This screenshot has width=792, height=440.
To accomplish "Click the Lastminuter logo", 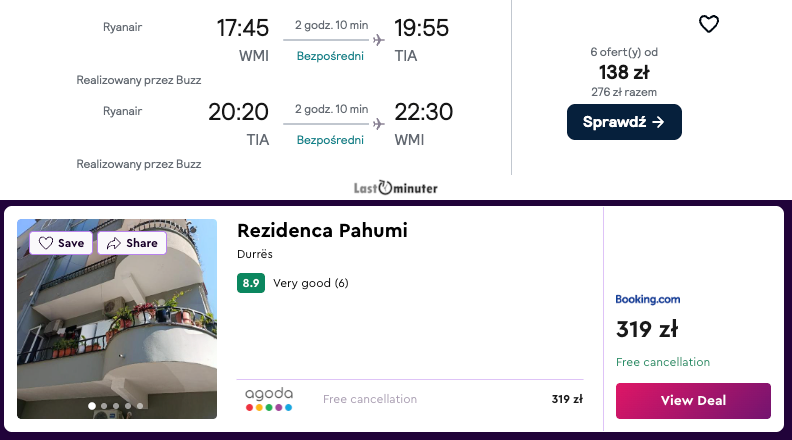I will coord(396,187).
